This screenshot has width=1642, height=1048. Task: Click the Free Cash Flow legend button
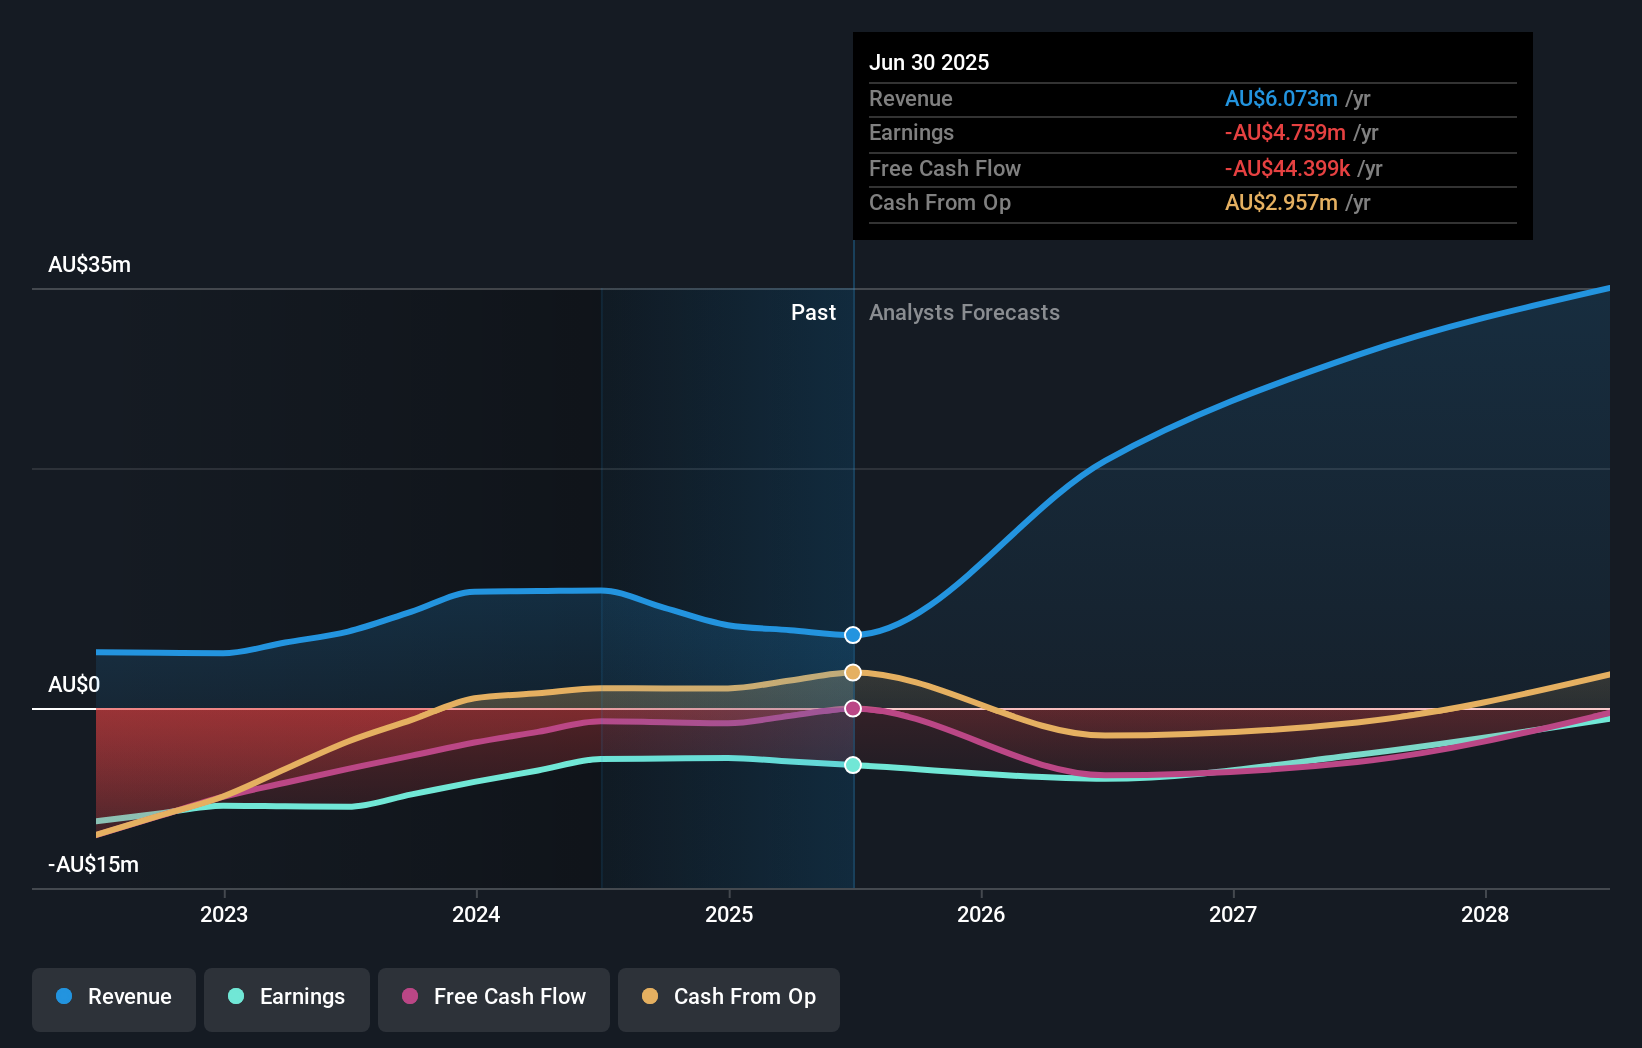click(494, 997)
